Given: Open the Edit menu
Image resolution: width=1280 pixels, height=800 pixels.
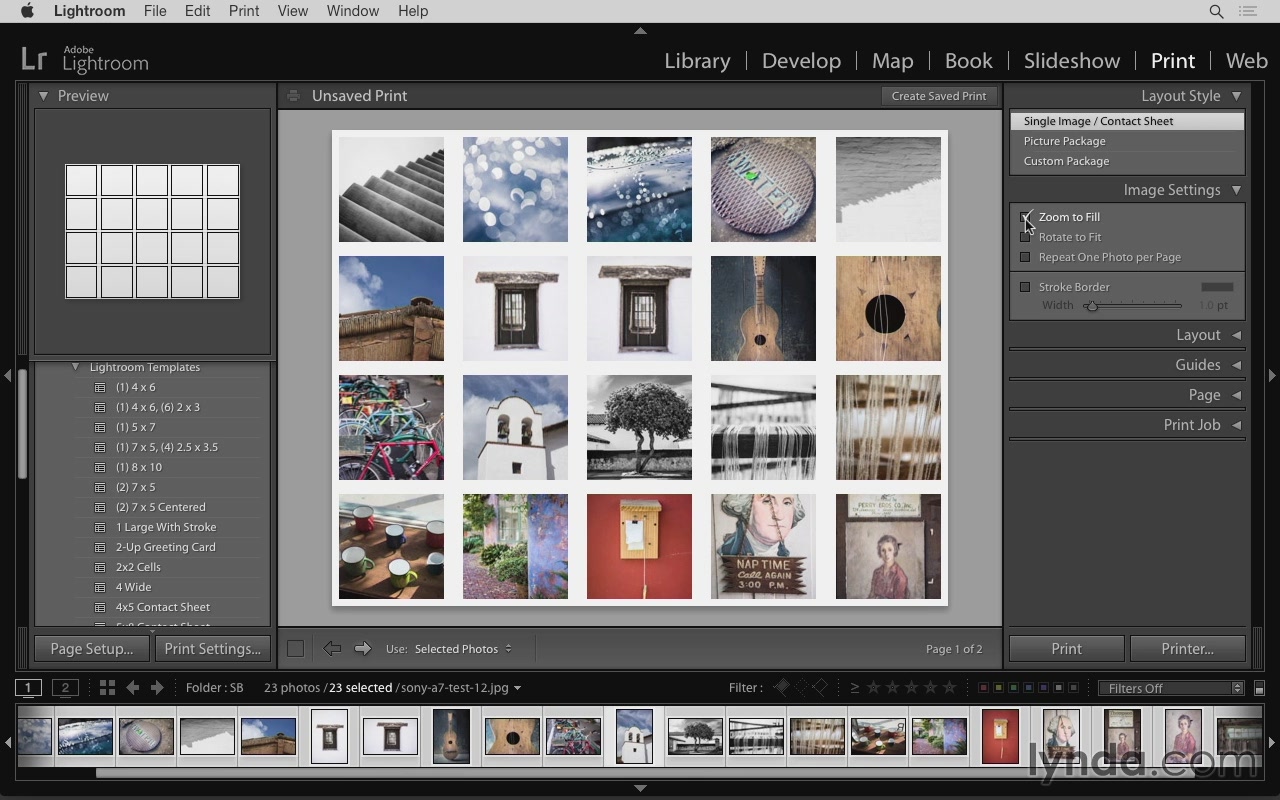Looking at the screenshot, I should [197, 11].
